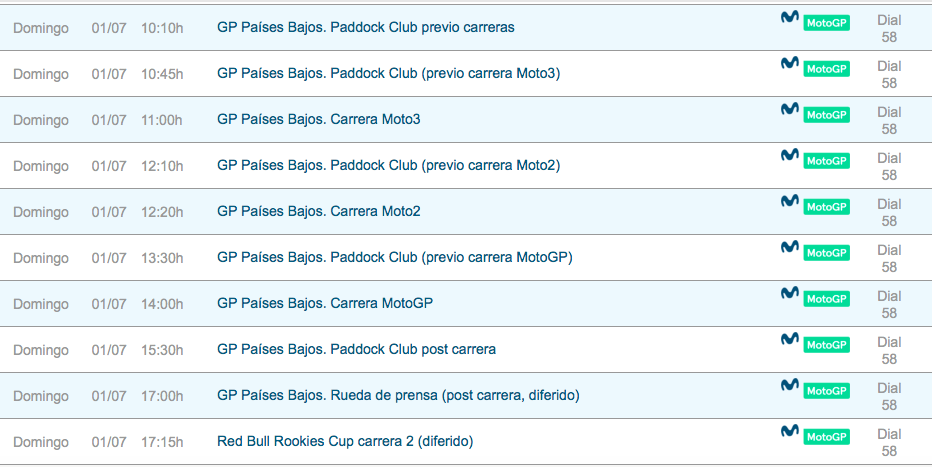Screen dimensions: 932x467
Task: Open Red Bull Rookies Cup carrera 2
Action: [344, 441]
